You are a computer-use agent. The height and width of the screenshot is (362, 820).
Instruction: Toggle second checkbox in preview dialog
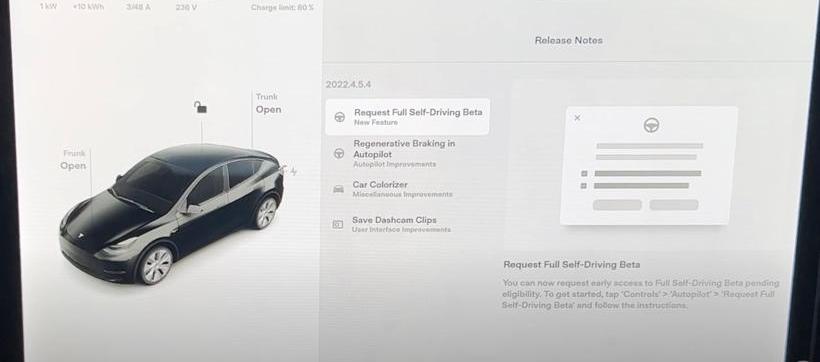(584, 186)
